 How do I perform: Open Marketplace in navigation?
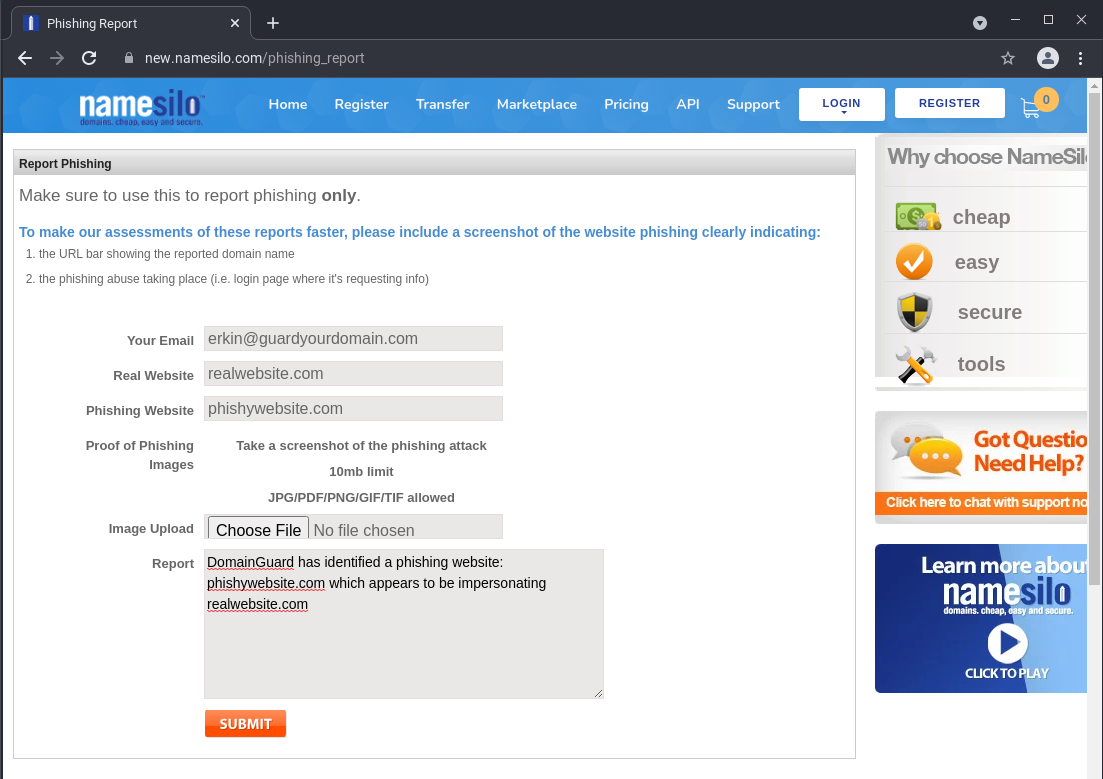coord(537,104)
